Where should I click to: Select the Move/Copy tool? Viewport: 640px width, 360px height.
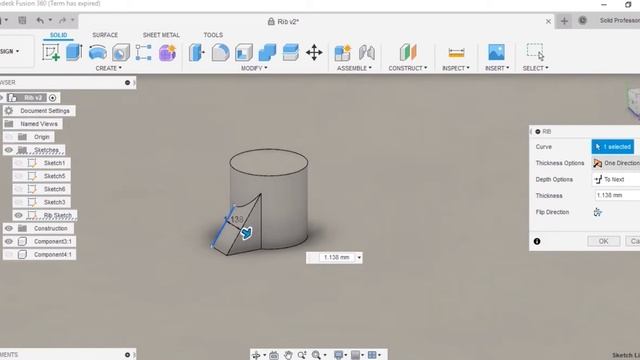pyautogui.click(x=314, y=53)
